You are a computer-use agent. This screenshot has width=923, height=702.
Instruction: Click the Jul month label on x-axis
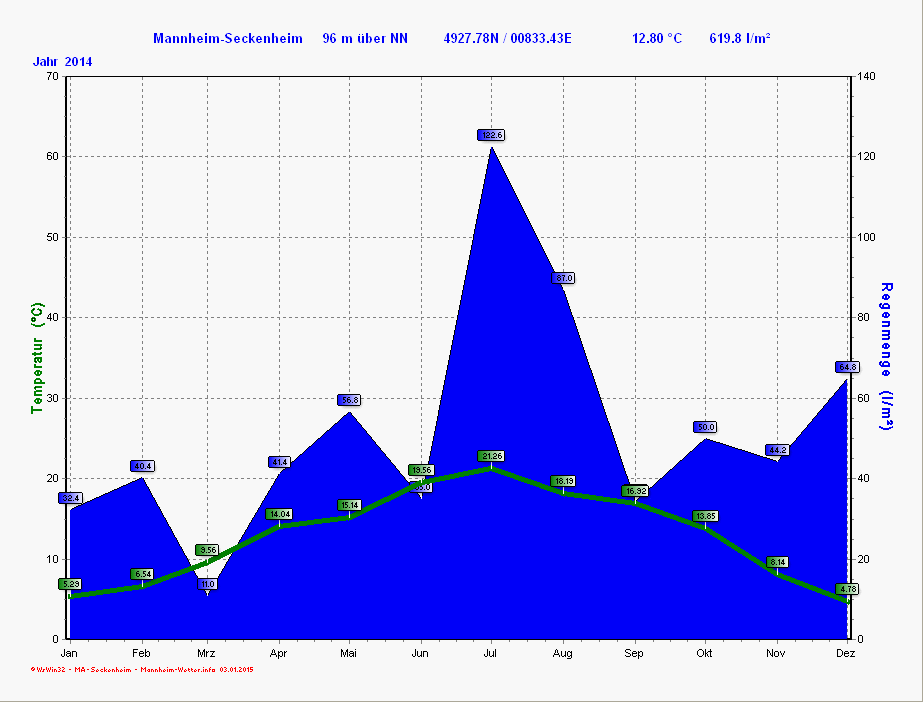(491, 653)
